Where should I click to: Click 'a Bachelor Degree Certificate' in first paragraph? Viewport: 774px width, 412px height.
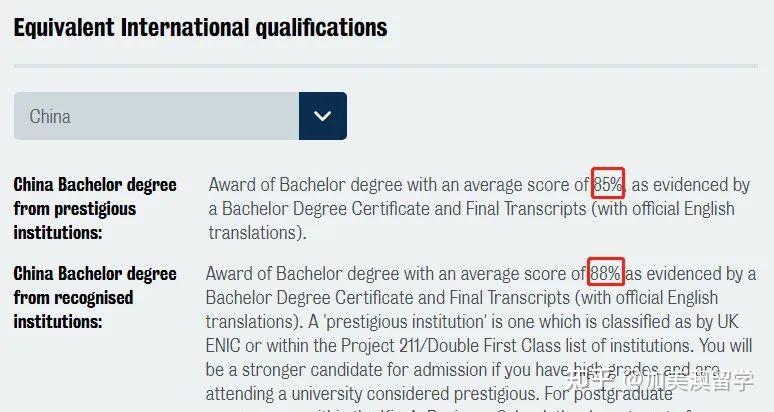tap(320, 209)
